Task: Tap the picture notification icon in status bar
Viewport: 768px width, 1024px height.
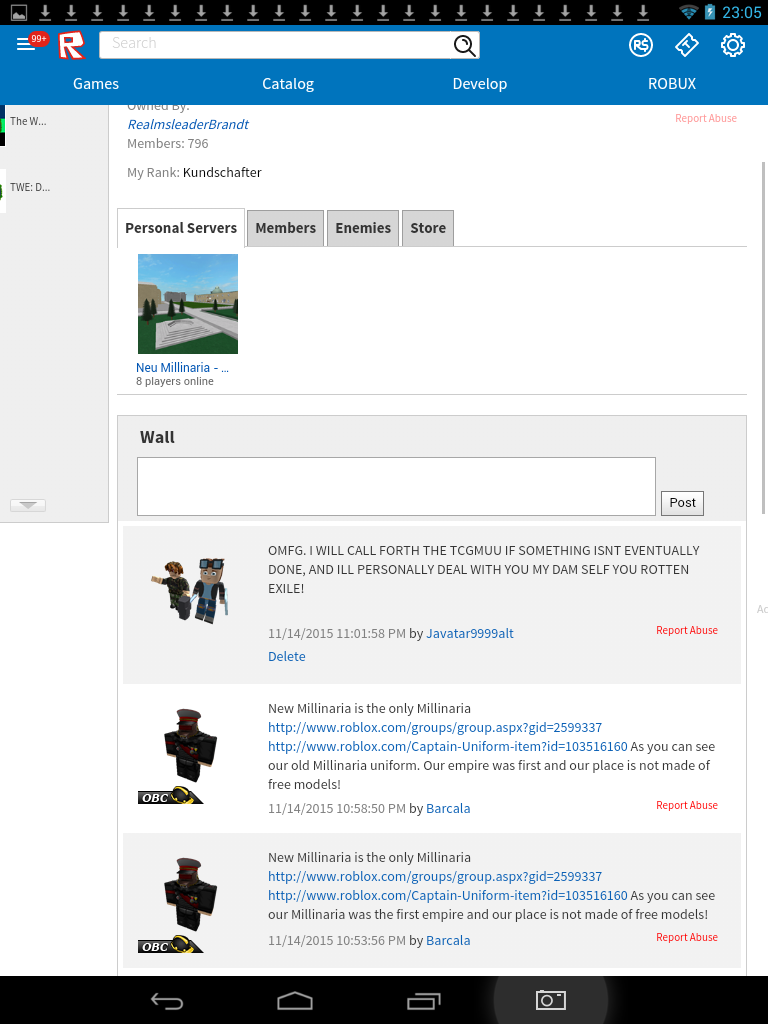Action: click(x=19, y=12)
